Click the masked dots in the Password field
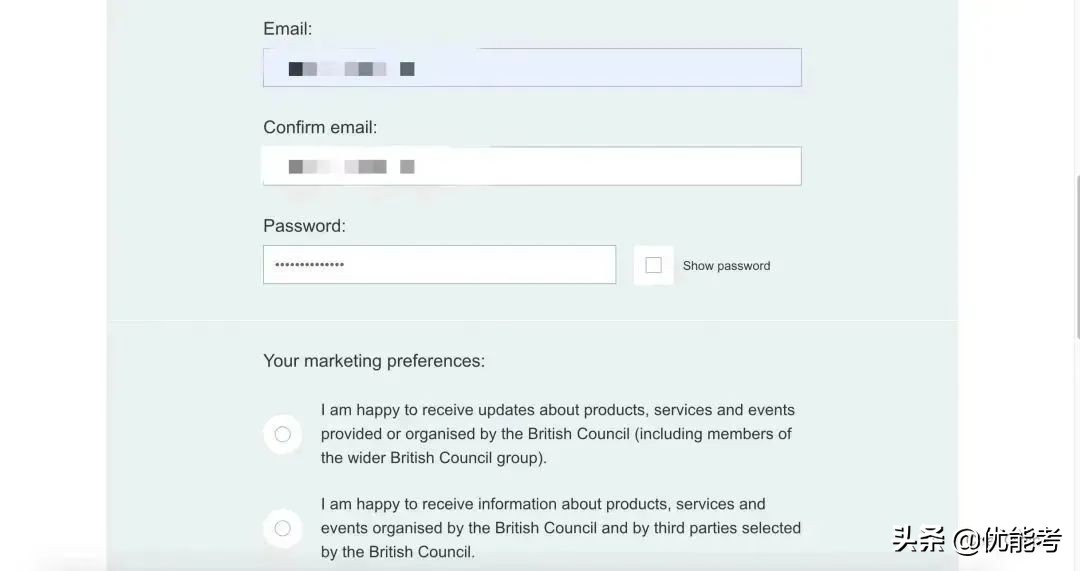Image resolution: width=1080 pixels, height=571 pixels. pyautogui.click(x=310, y=265)
